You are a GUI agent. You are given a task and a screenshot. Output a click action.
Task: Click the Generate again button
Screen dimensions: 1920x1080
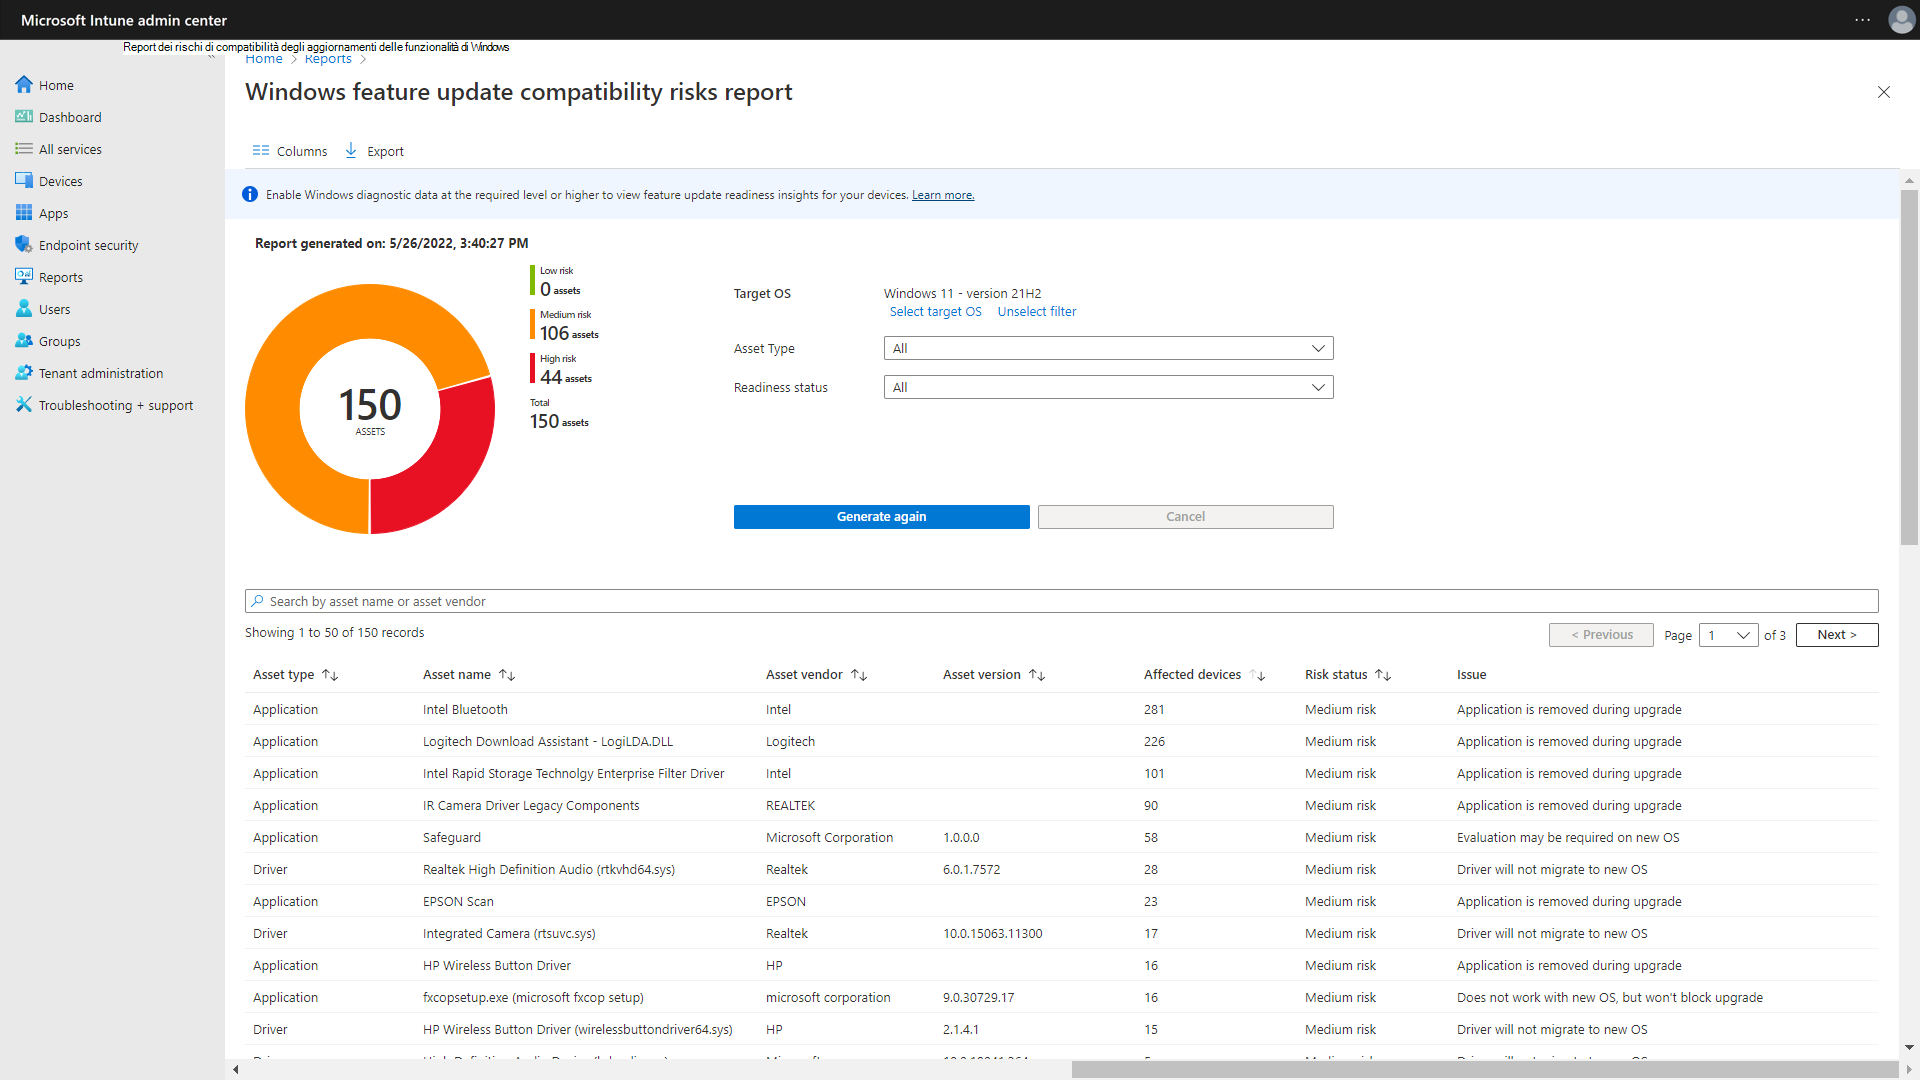click(881, 517)
